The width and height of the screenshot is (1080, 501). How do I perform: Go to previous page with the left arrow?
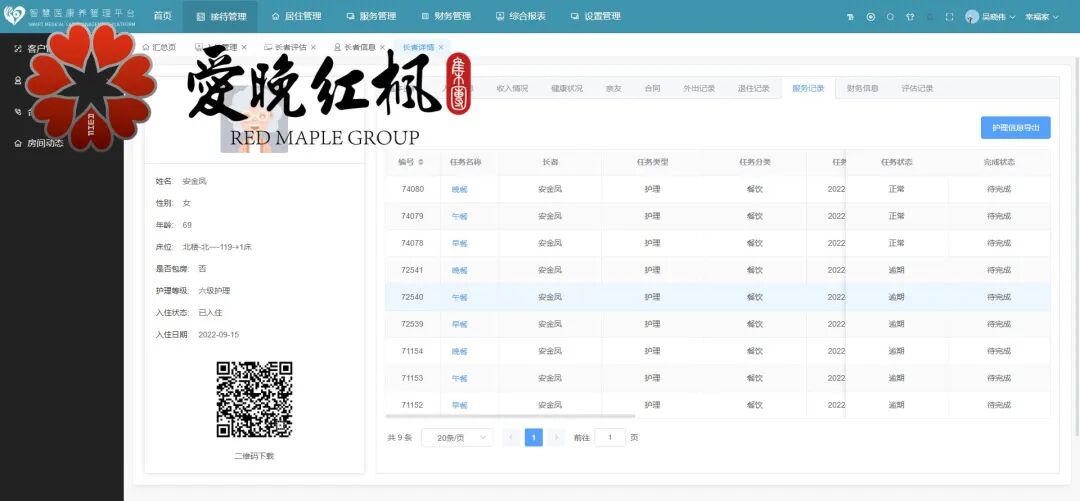click(x=511, y=438)
